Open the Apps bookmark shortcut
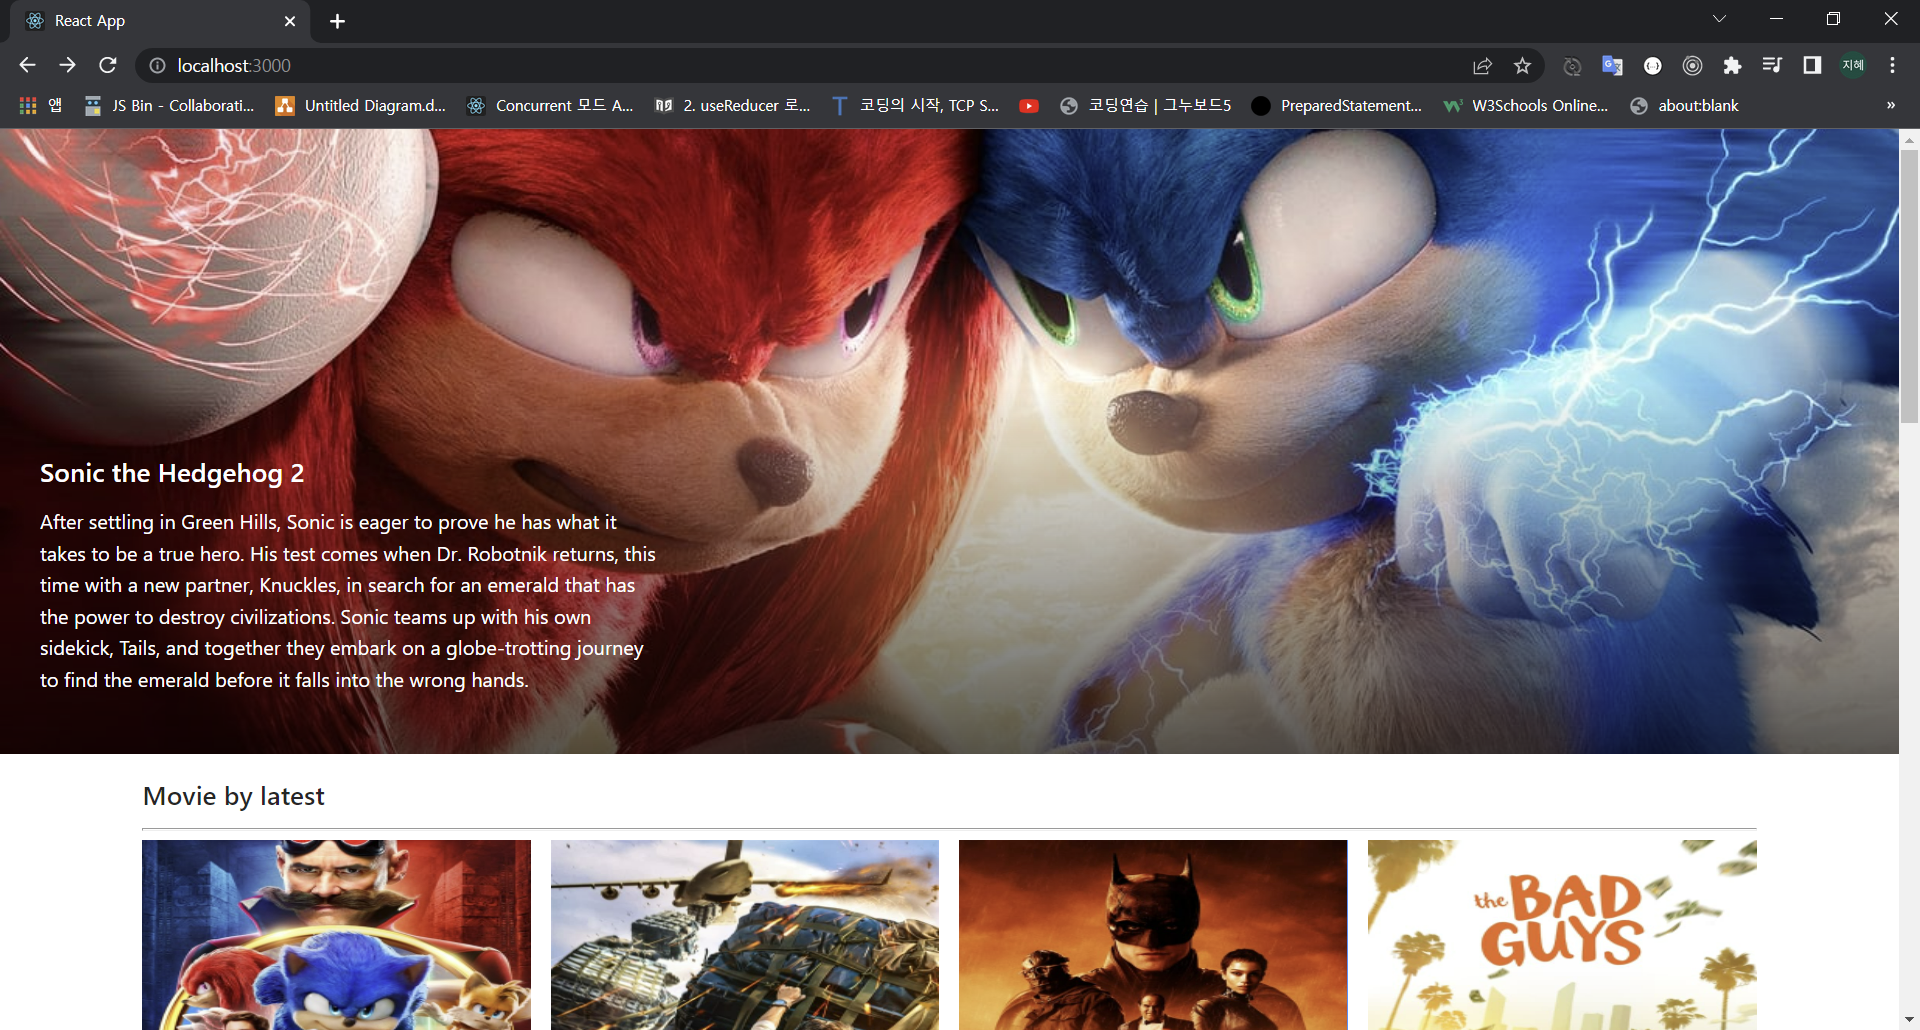 (x=40, y=105)
